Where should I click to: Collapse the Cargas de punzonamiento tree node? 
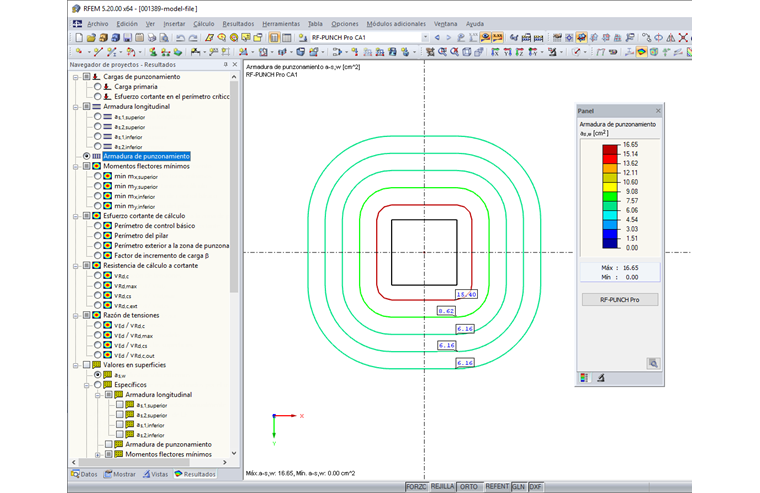[x=76, y=77]
